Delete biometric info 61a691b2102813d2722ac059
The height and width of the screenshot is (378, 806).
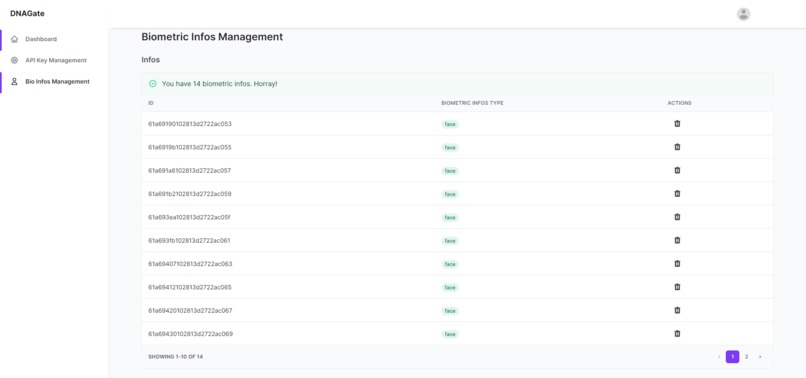coord(677,193)
